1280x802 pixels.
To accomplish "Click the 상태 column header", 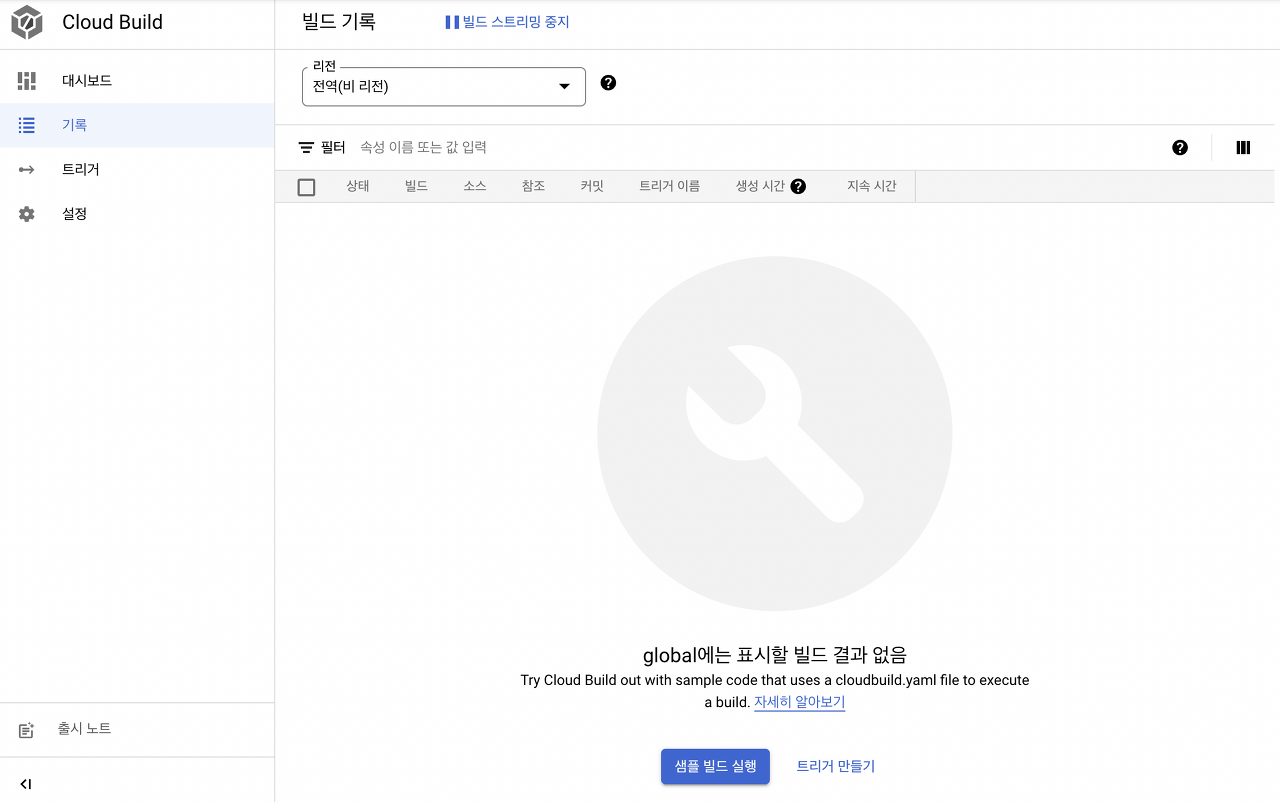I will pos(358,186).
